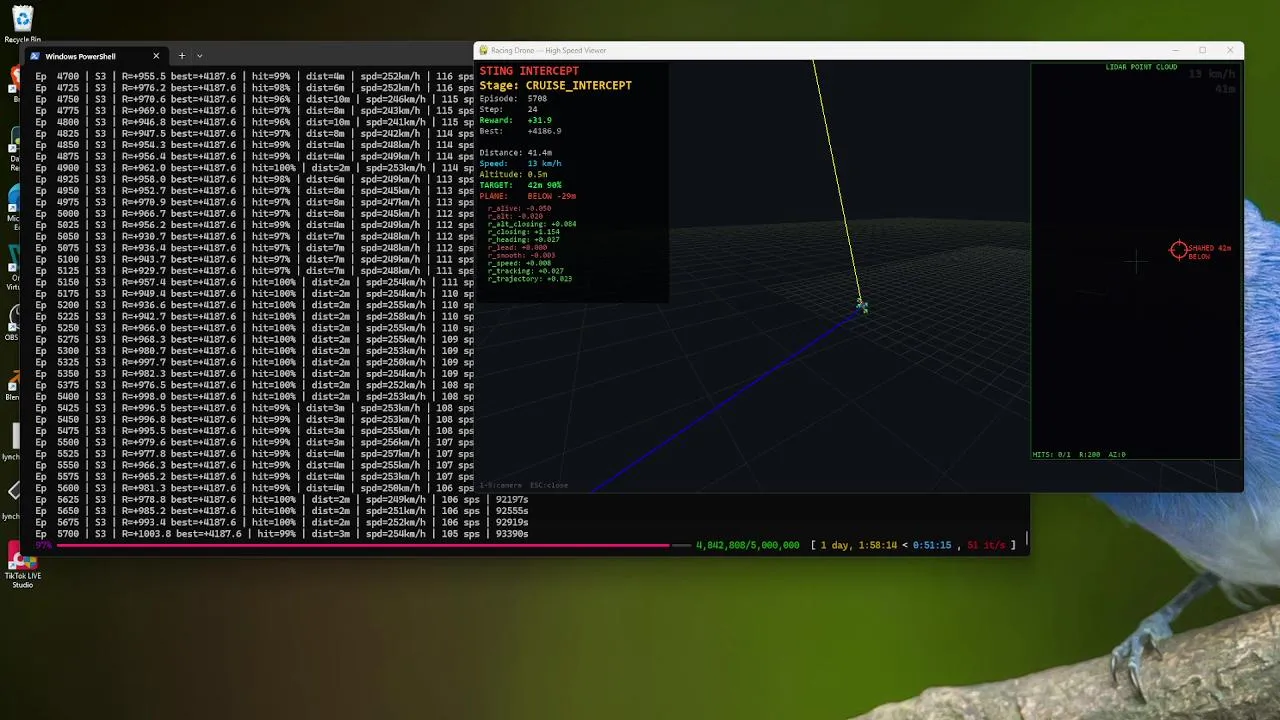Click the LIDAR POINT CLOUD panel title
This screenshot has height=720, width=1280.
pyautogui.click(x=1141, y=67)
